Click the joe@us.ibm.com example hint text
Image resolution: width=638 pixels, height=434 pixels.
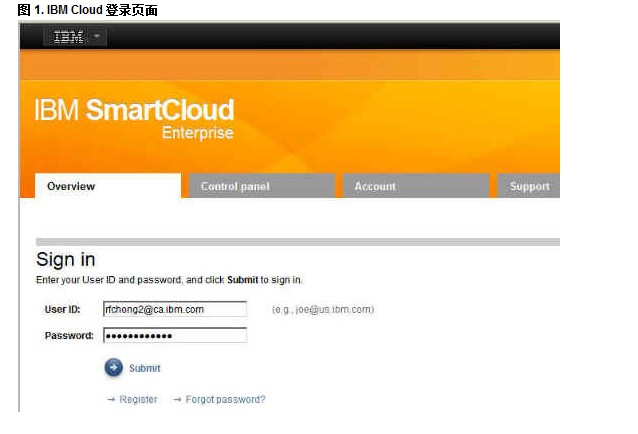(323, 310)
